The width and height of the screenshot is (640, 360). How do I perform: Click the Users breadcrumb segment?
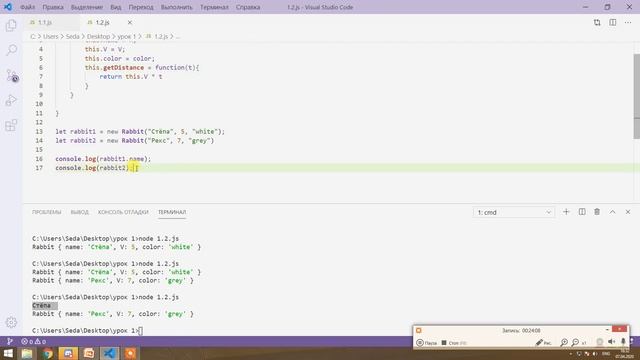pyautogui.click(x=51, y=37)
